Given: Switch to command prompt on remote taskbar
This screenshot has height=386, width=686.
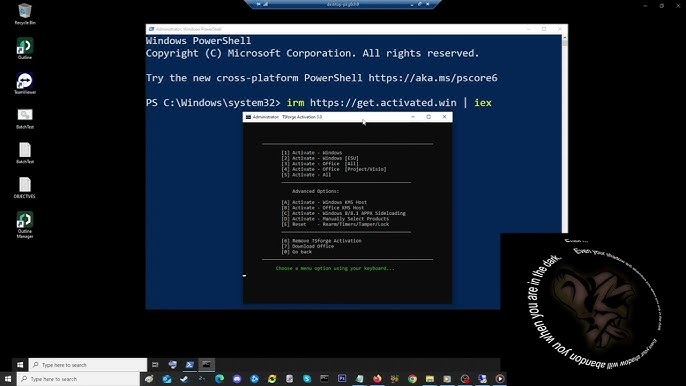Looking at the screenshot, I should [206, 365].
